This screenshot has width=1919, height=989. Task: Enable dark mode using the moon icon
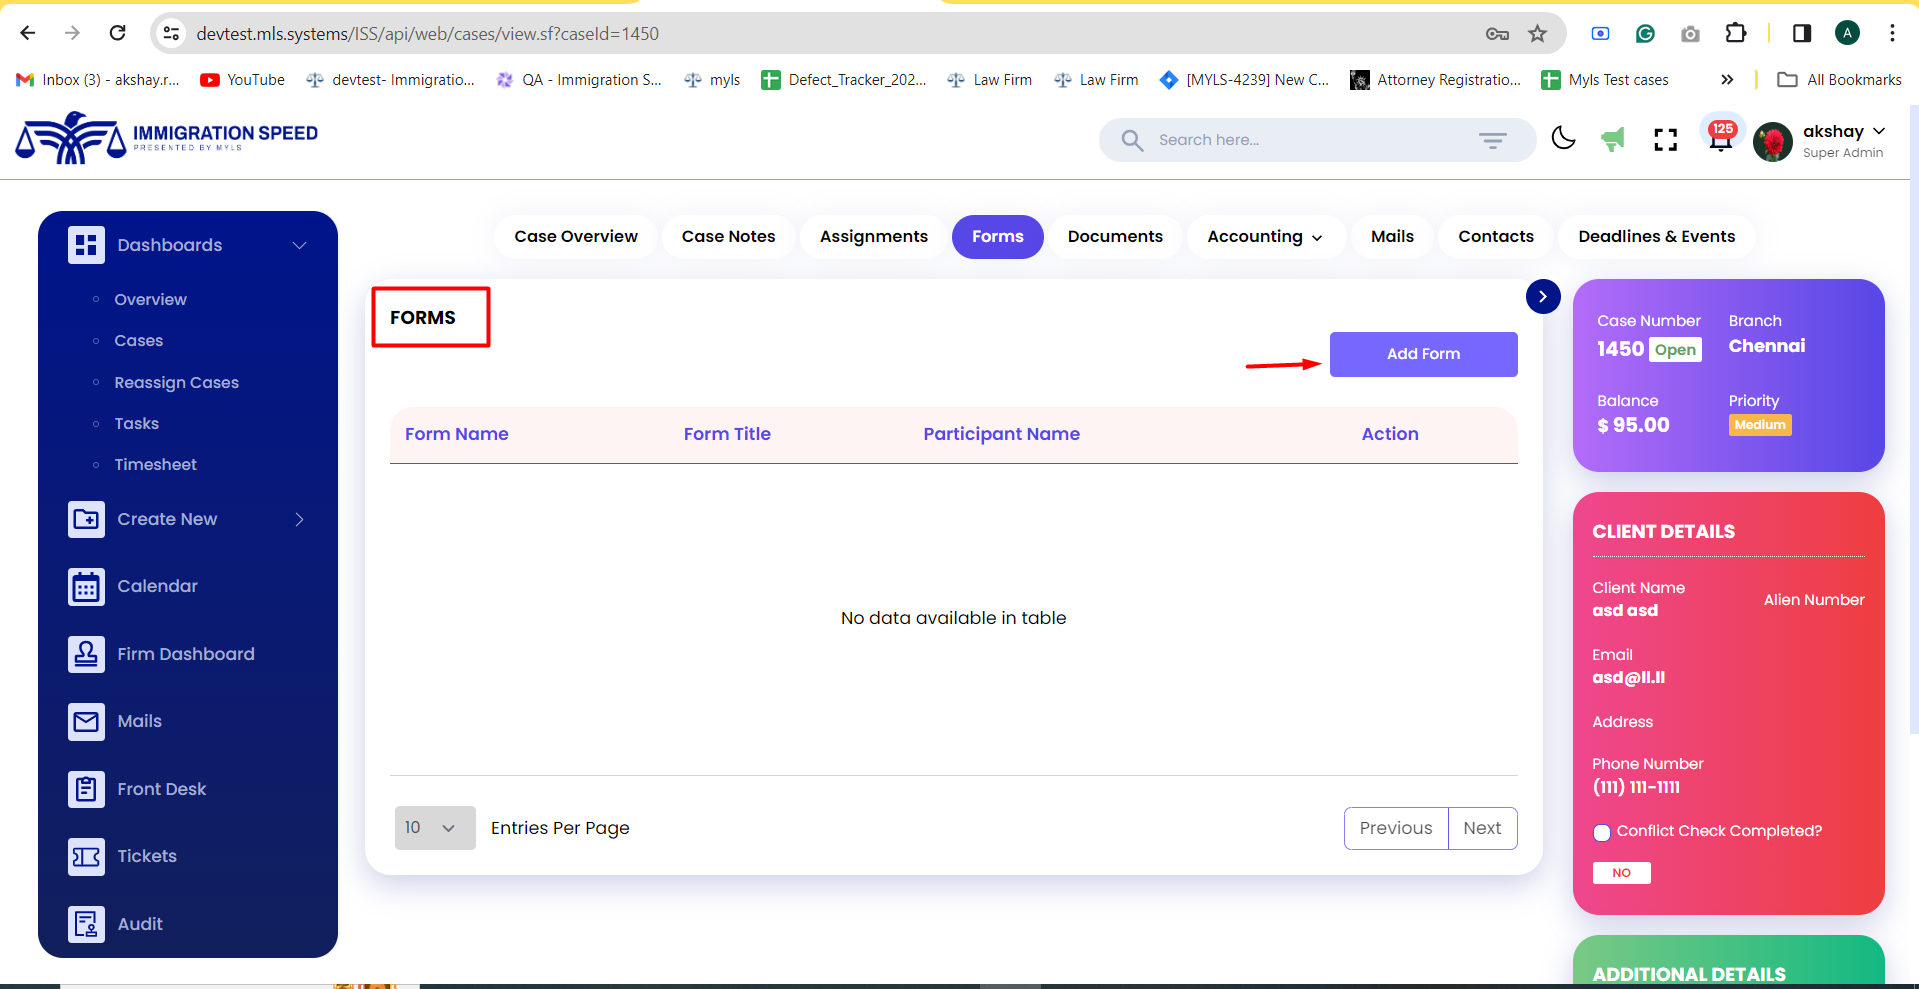[1563, 139]
